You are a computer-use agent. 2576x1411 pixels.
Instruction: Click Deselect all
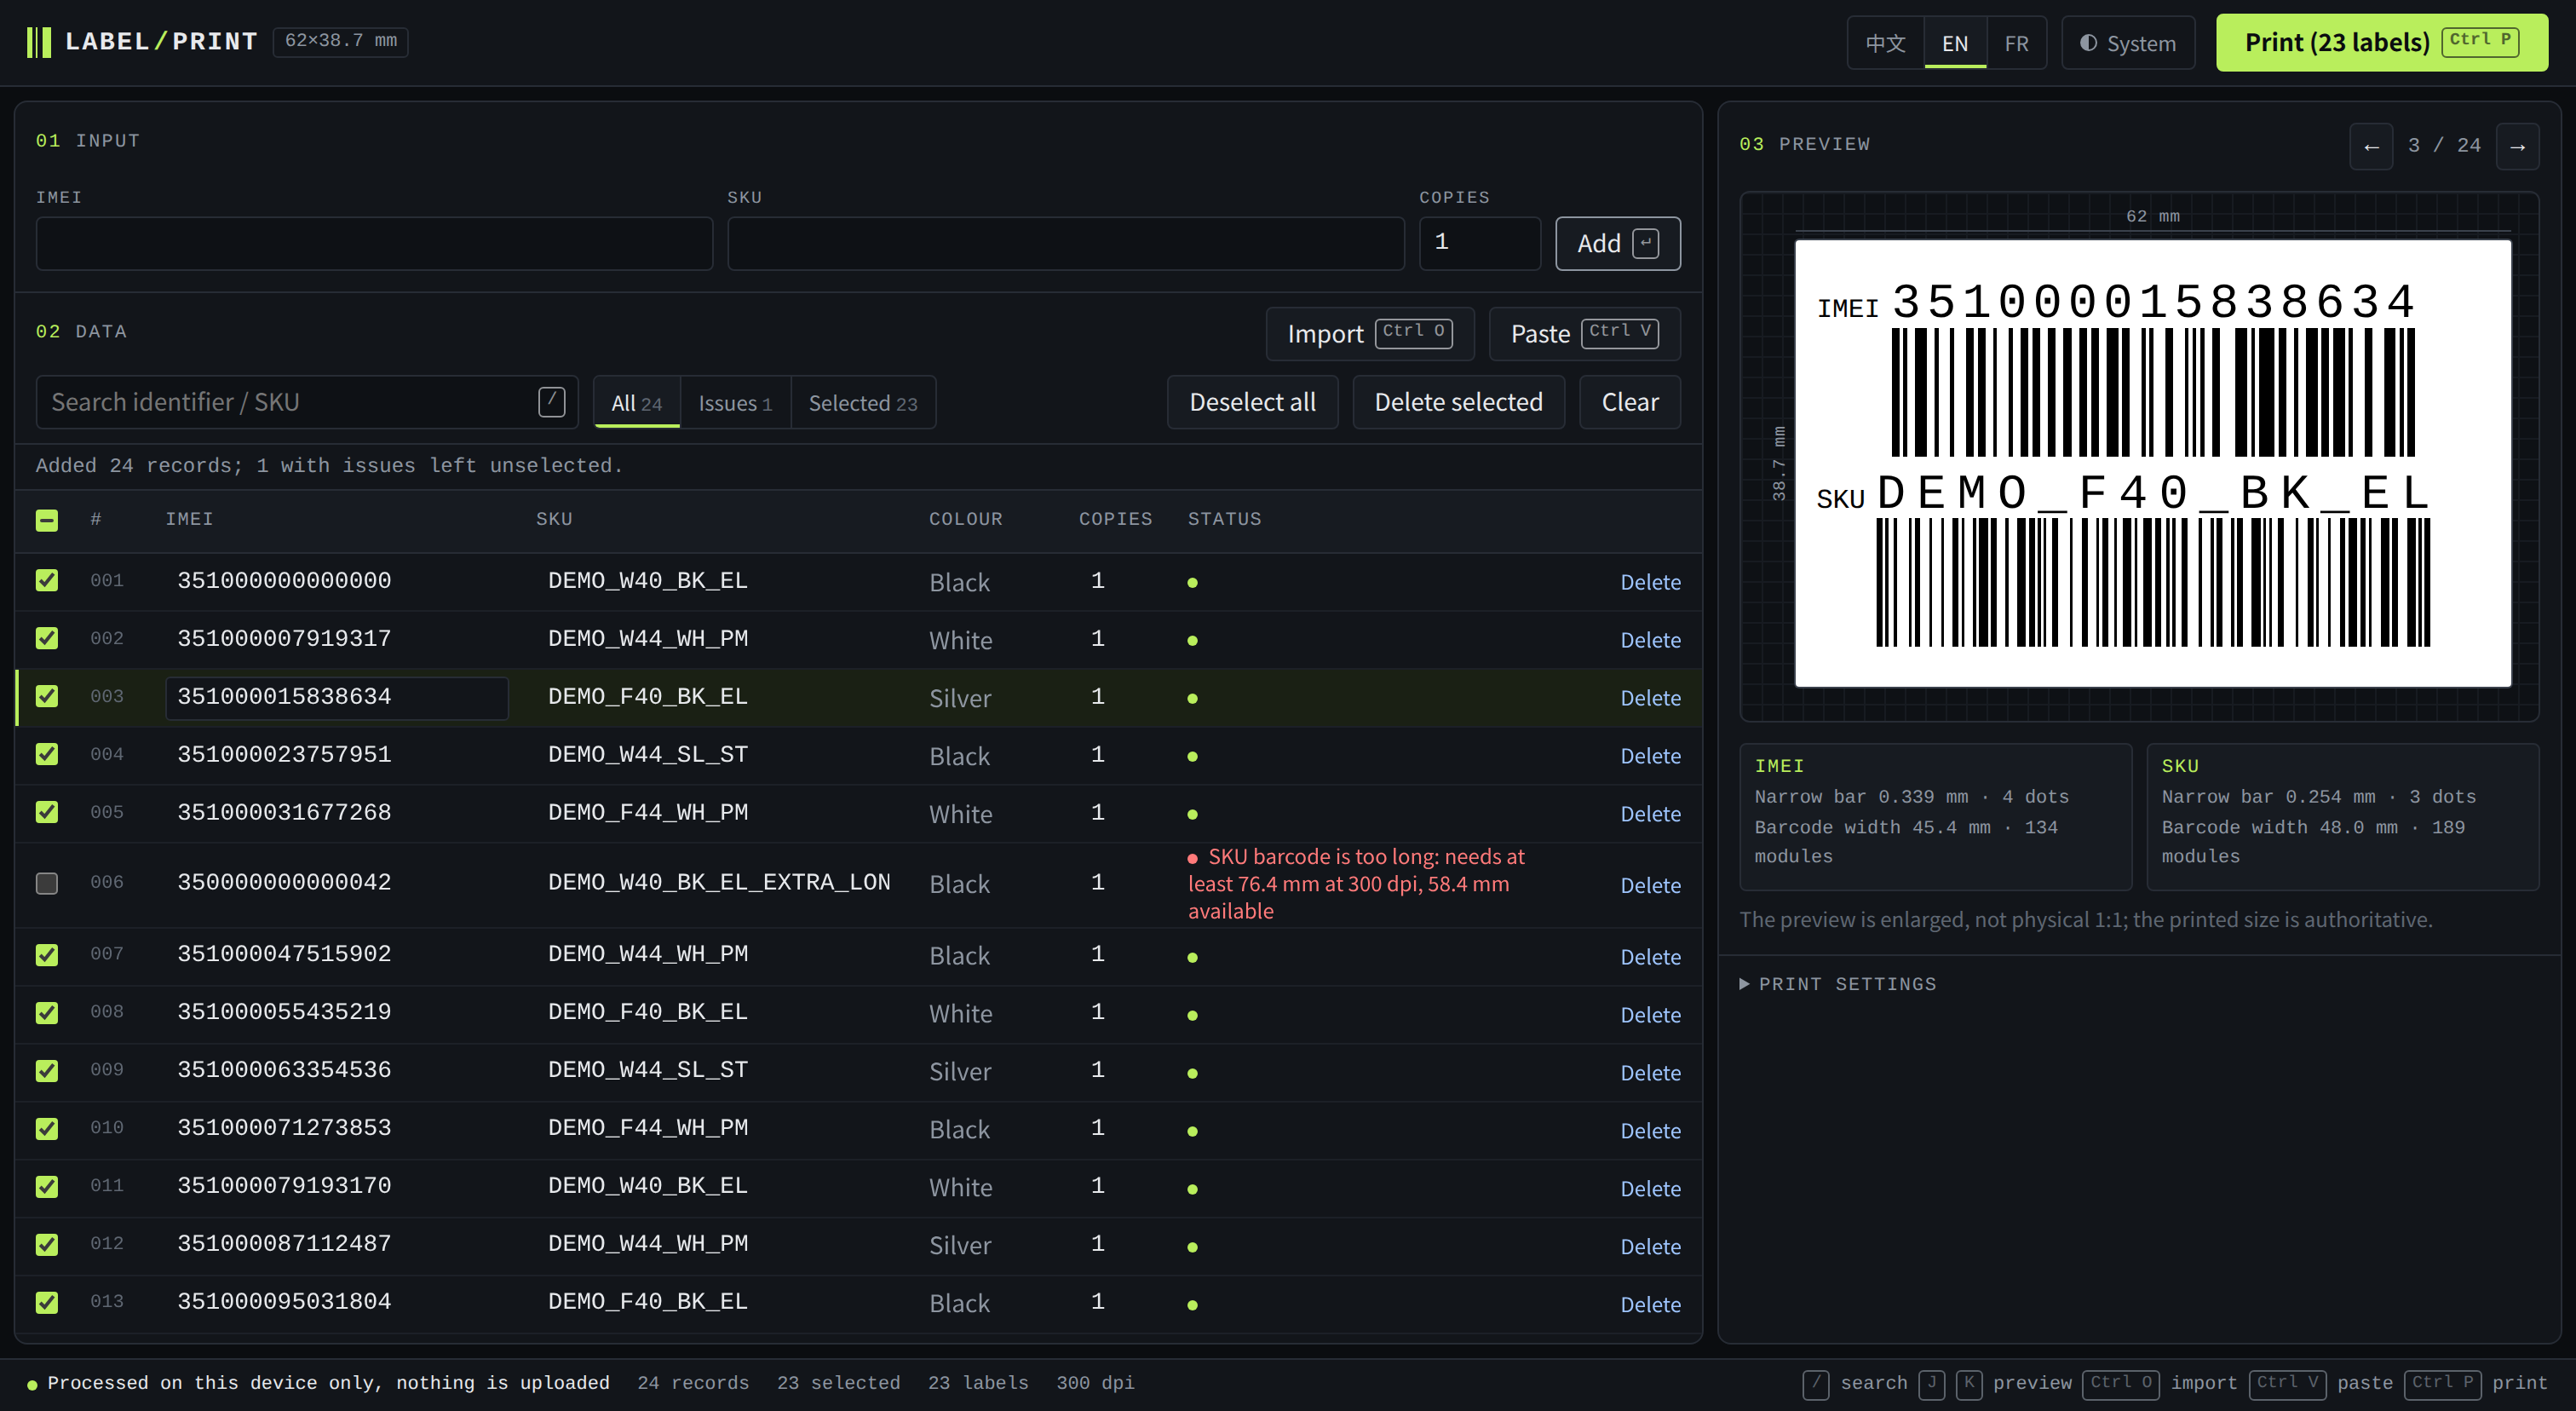(1253, 402)
